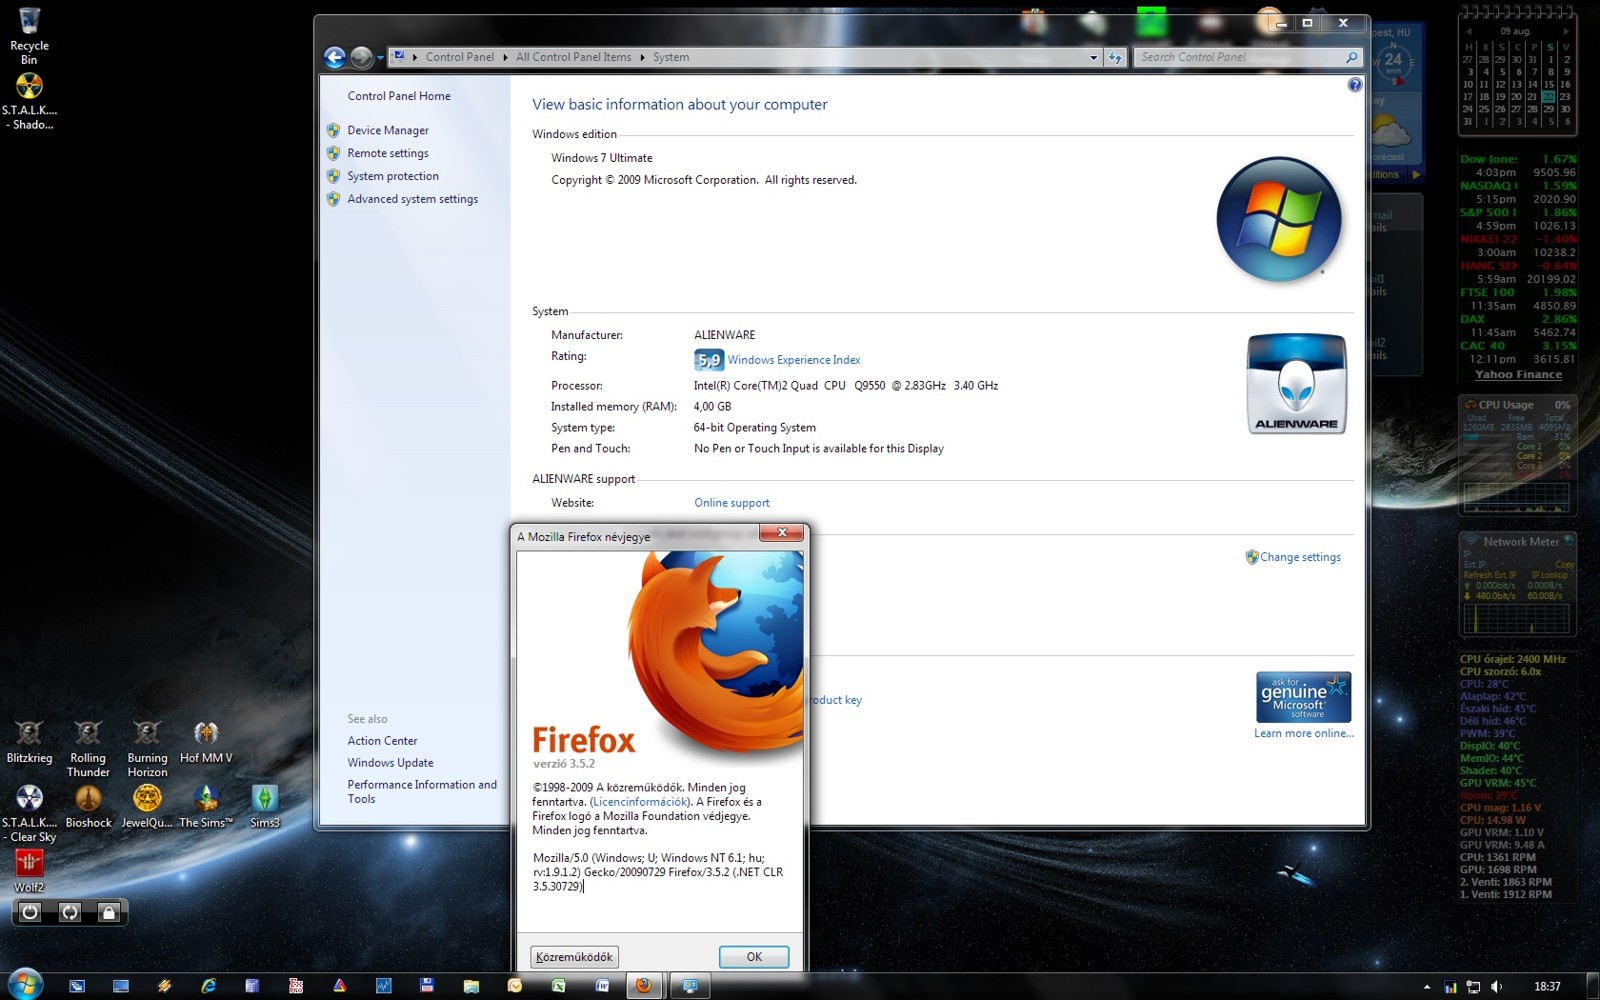Open the floppy disk taskbar icon
The image size is (1600, 1000).
[x=427, y=986]
